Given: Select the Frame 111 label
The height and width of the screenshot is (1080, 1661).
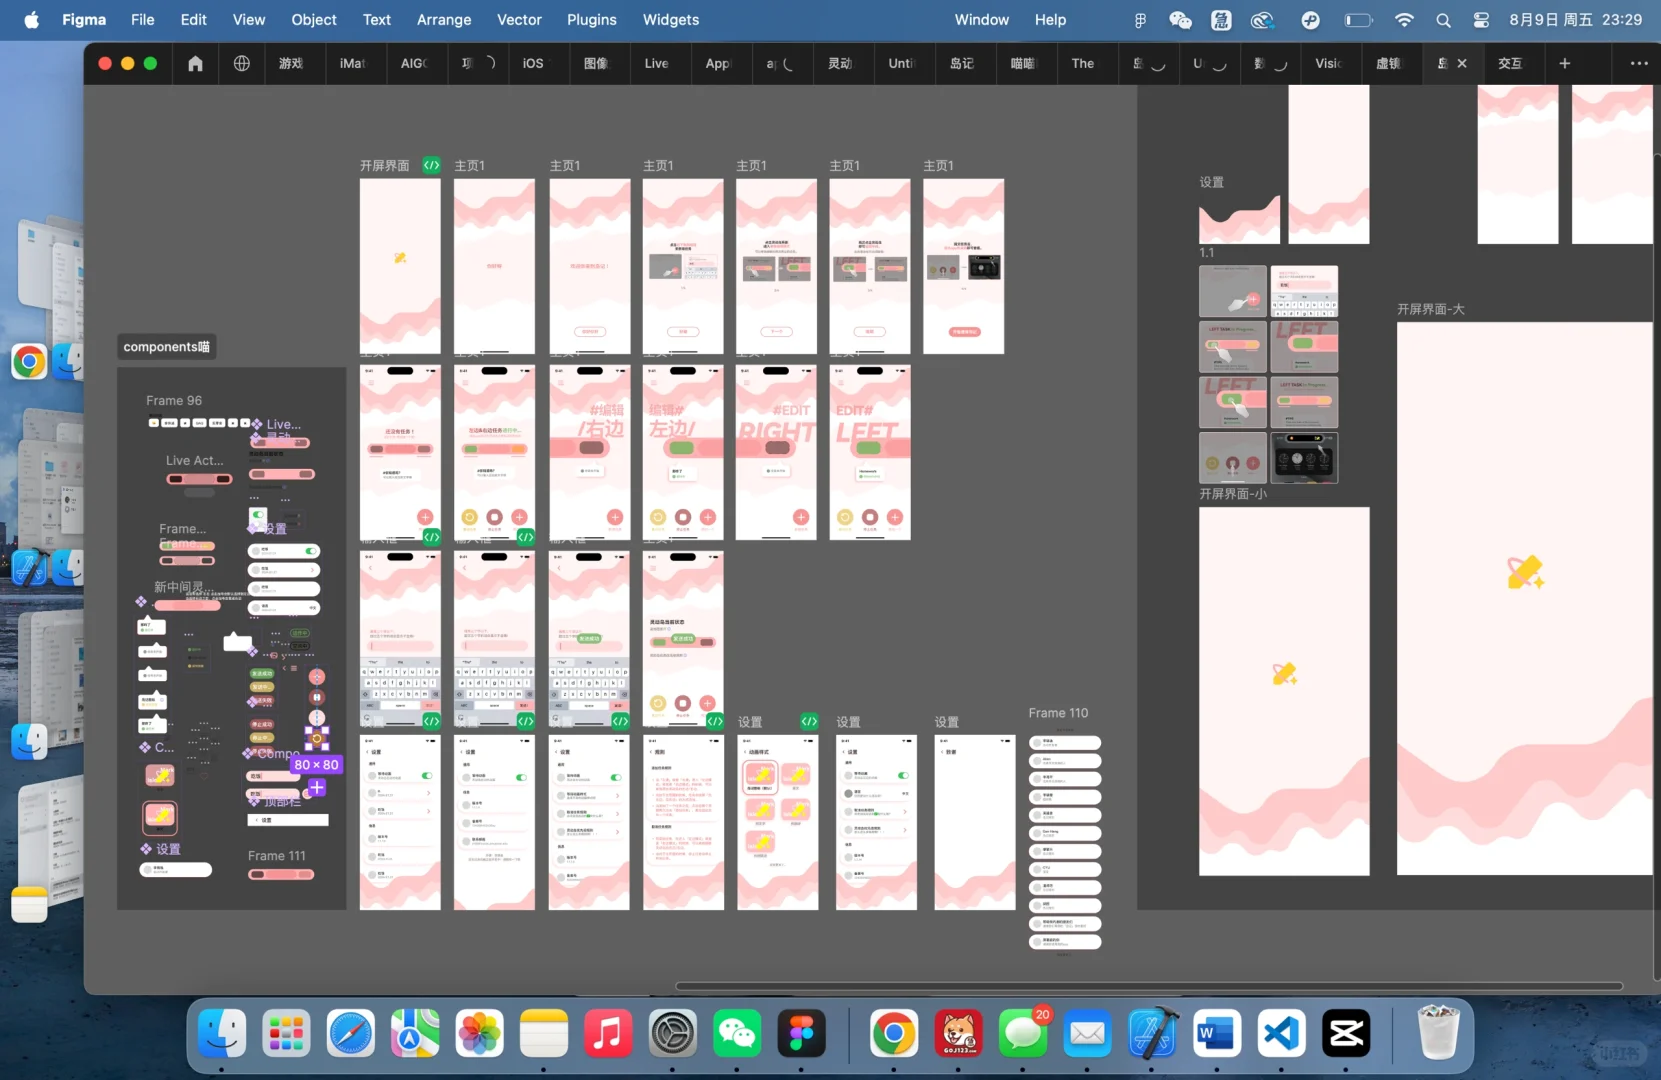Looking at the screenshot, I should (x=277, y=856).
